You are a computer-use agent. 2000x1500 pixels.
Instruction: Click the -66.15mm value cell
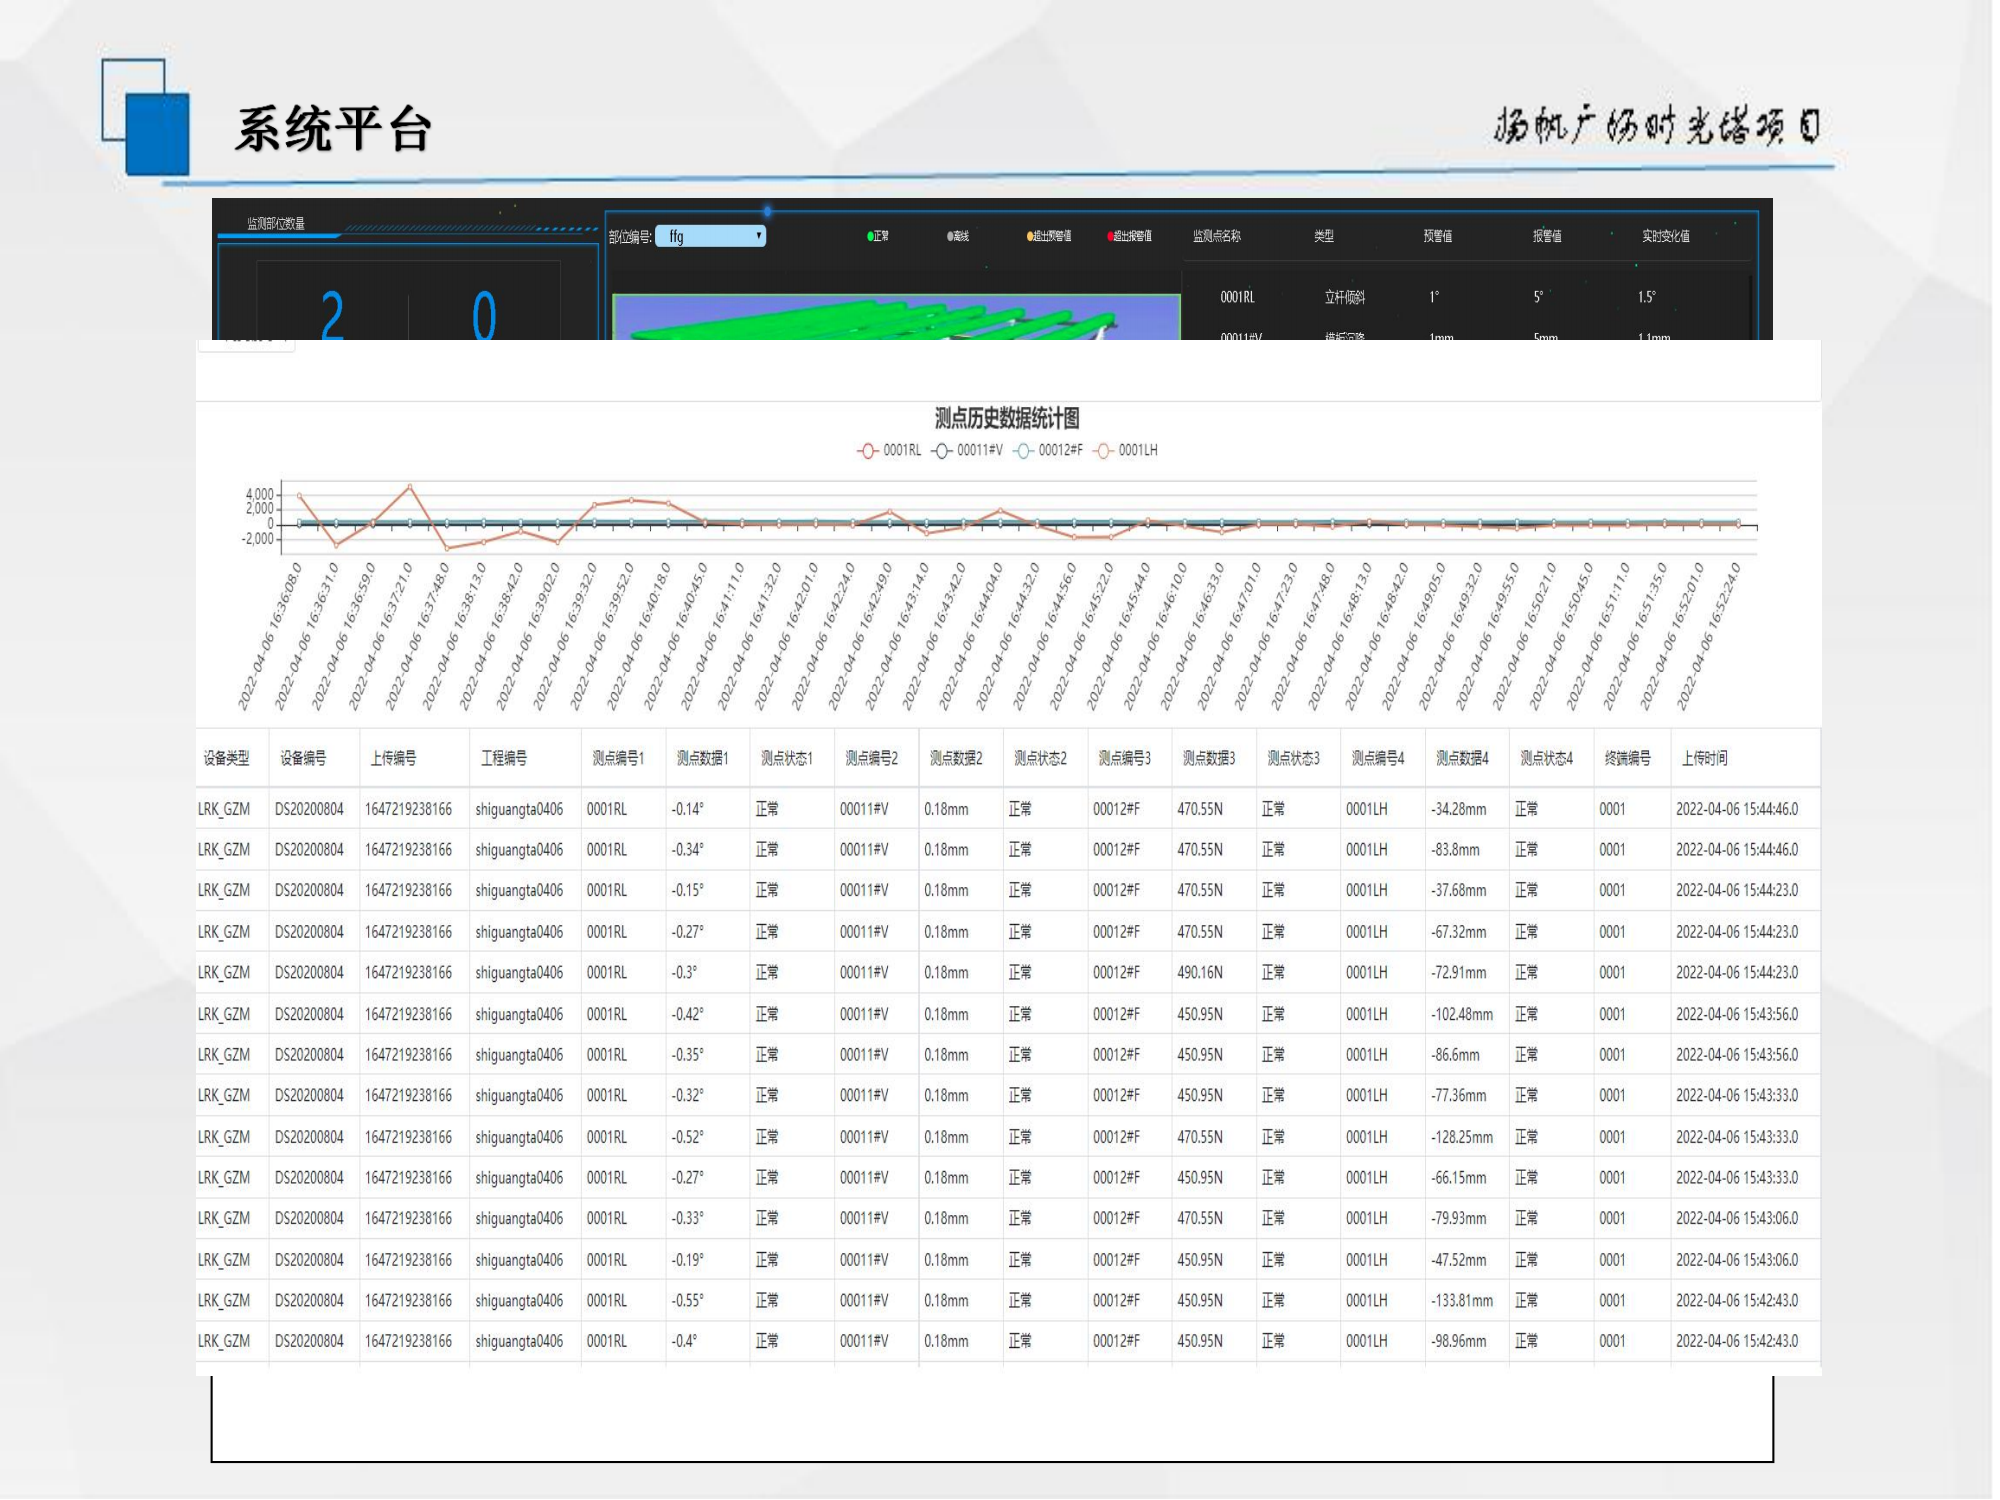pos(1458,1178)
